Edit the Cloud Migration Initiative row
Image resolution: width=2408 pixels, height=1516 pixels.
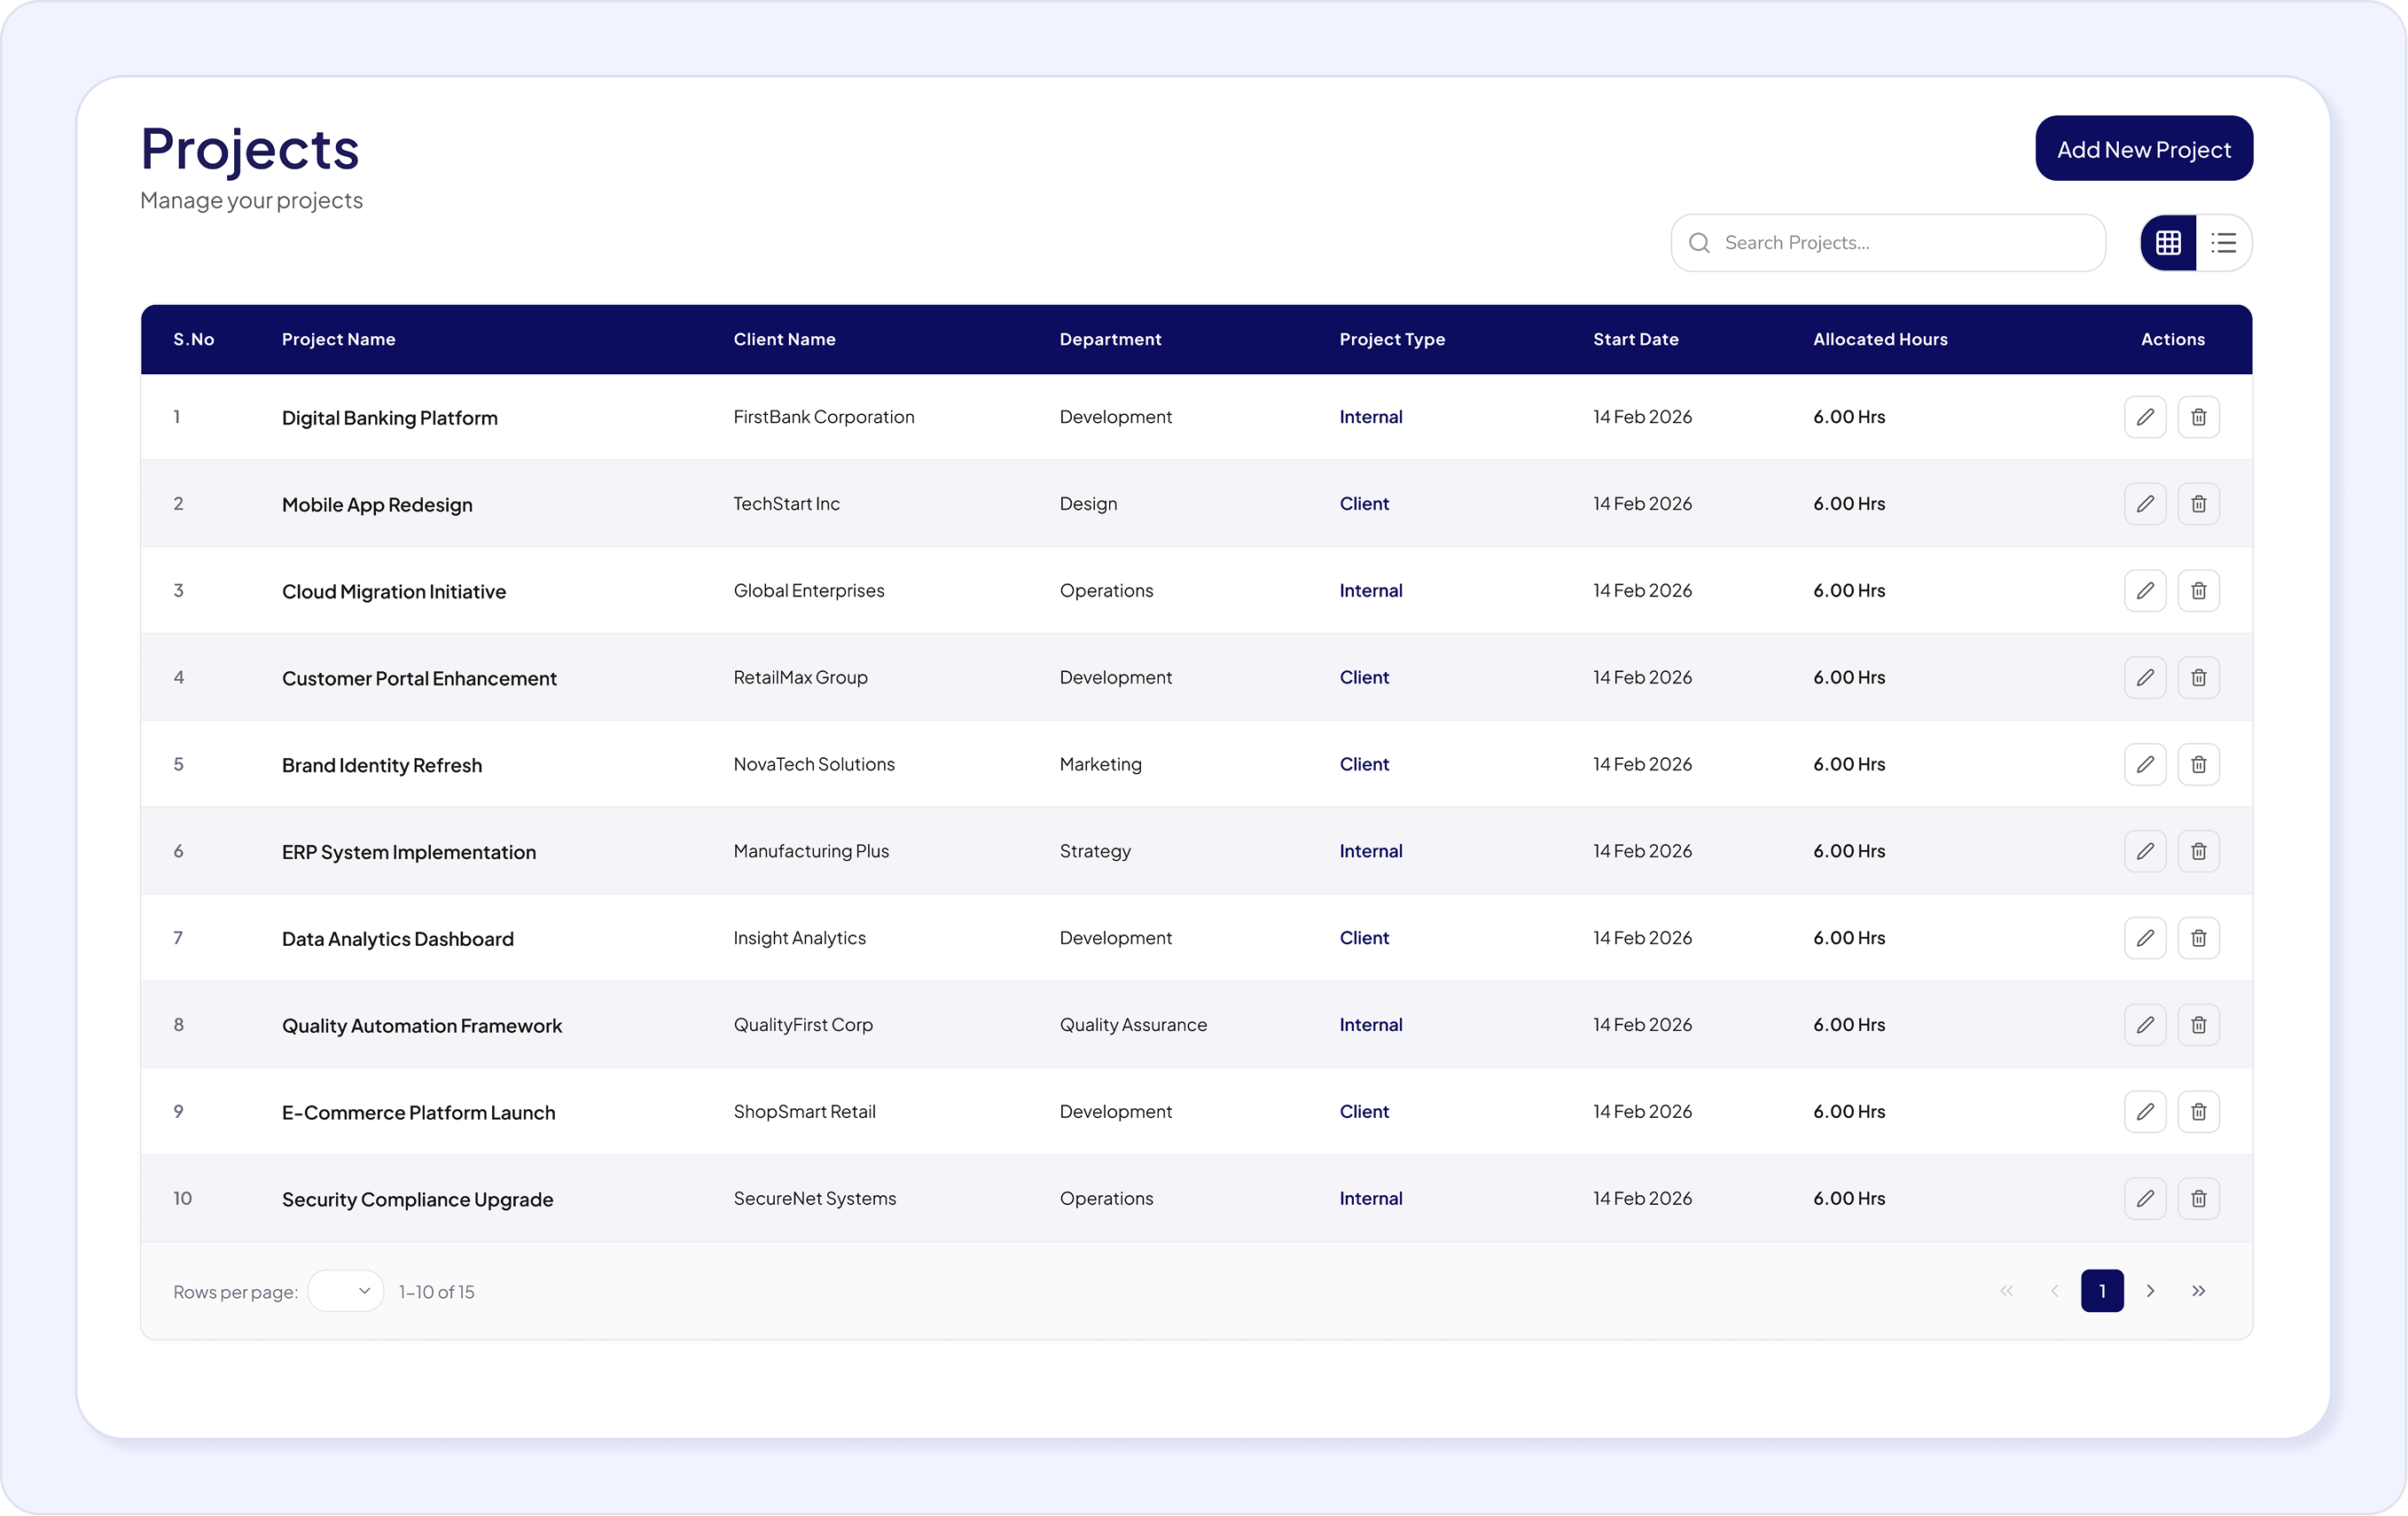(2145, 591)
